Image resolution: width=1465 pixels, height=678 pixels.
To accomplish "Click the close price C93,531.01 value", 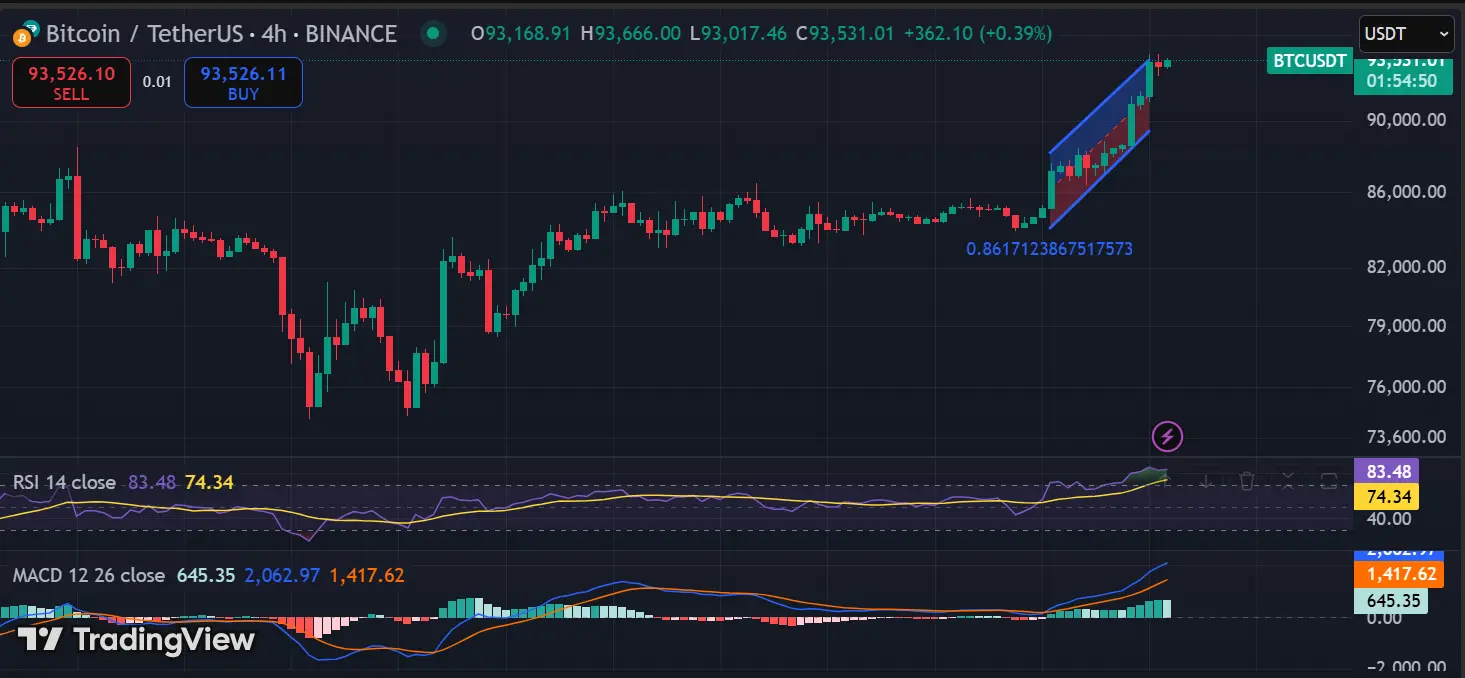I will (x=845, y=34).
